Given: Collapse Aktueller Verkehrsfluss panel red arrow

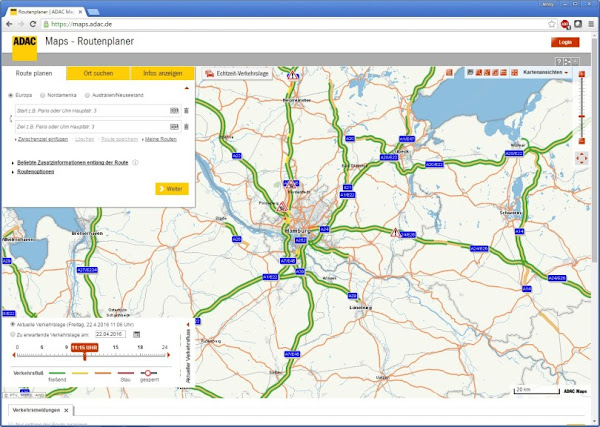Looking at the screenshot, I should click(x=188, y=324).
